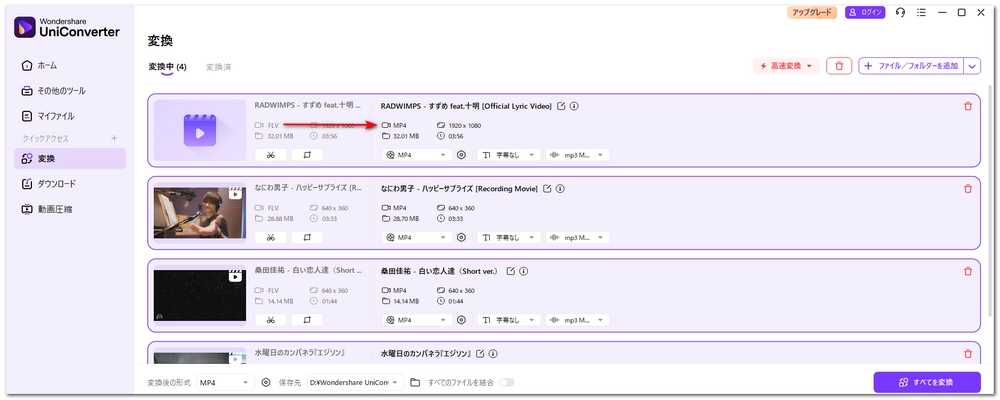Viewport: 1000px width, 400px height.
Task: Click the scissors trim icon for RADWIMPS video
Action: pyautogui.click(x=270, y=155)
